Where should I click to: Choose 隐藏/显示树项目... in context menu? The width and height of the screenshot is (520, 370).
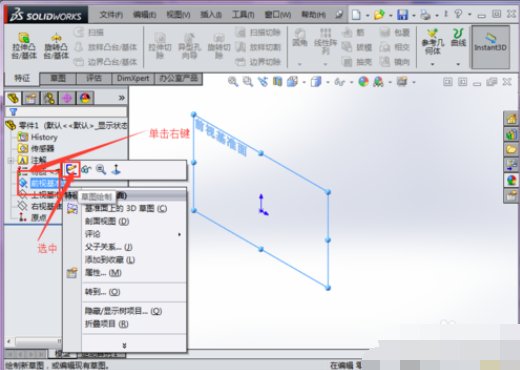pyautogui.click(x=123, y=311)
